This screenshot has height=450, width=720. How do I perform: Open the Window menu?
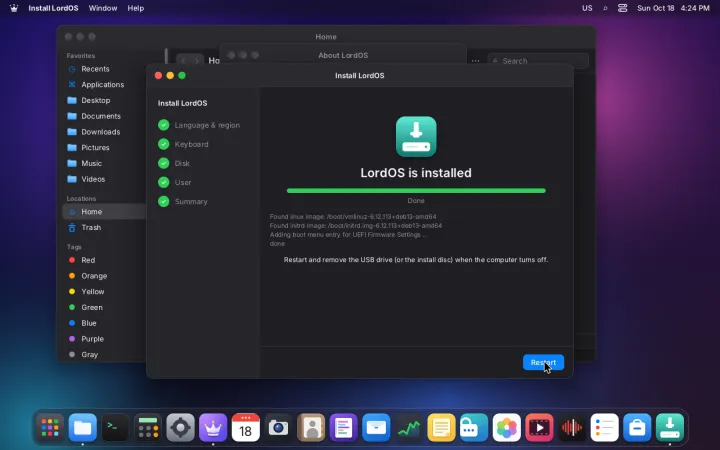click(103, 8)
